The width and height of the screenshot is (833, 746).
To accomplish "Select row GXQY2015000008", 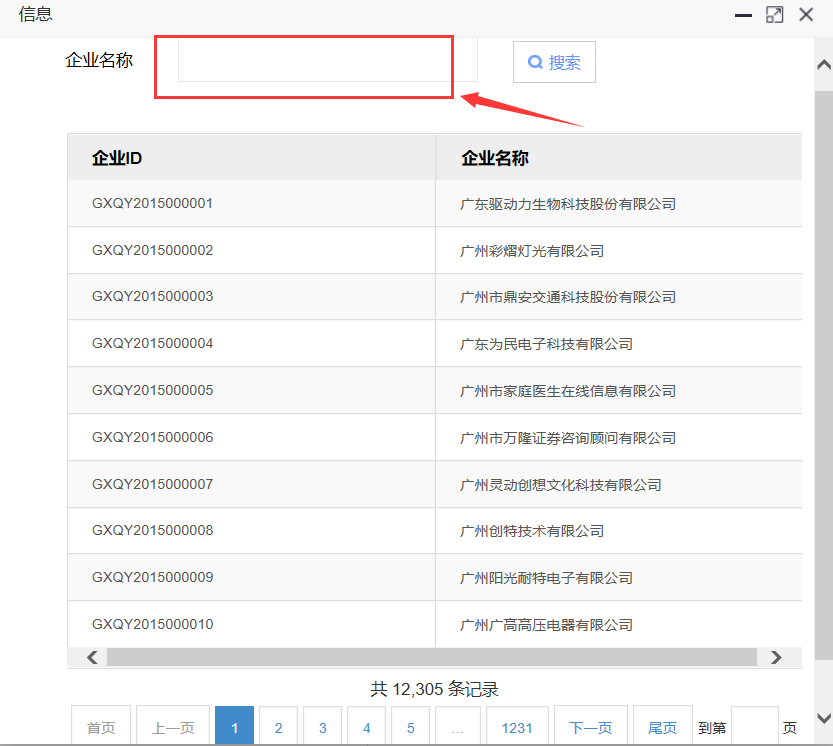I will point(435,530).
